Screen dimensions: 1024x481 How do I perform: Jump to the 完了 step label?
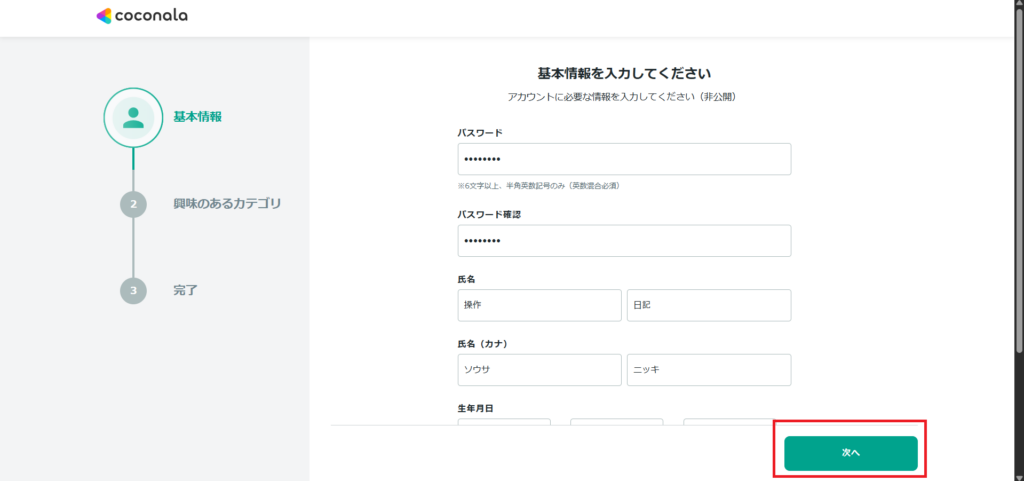click(x=186, y=290)
